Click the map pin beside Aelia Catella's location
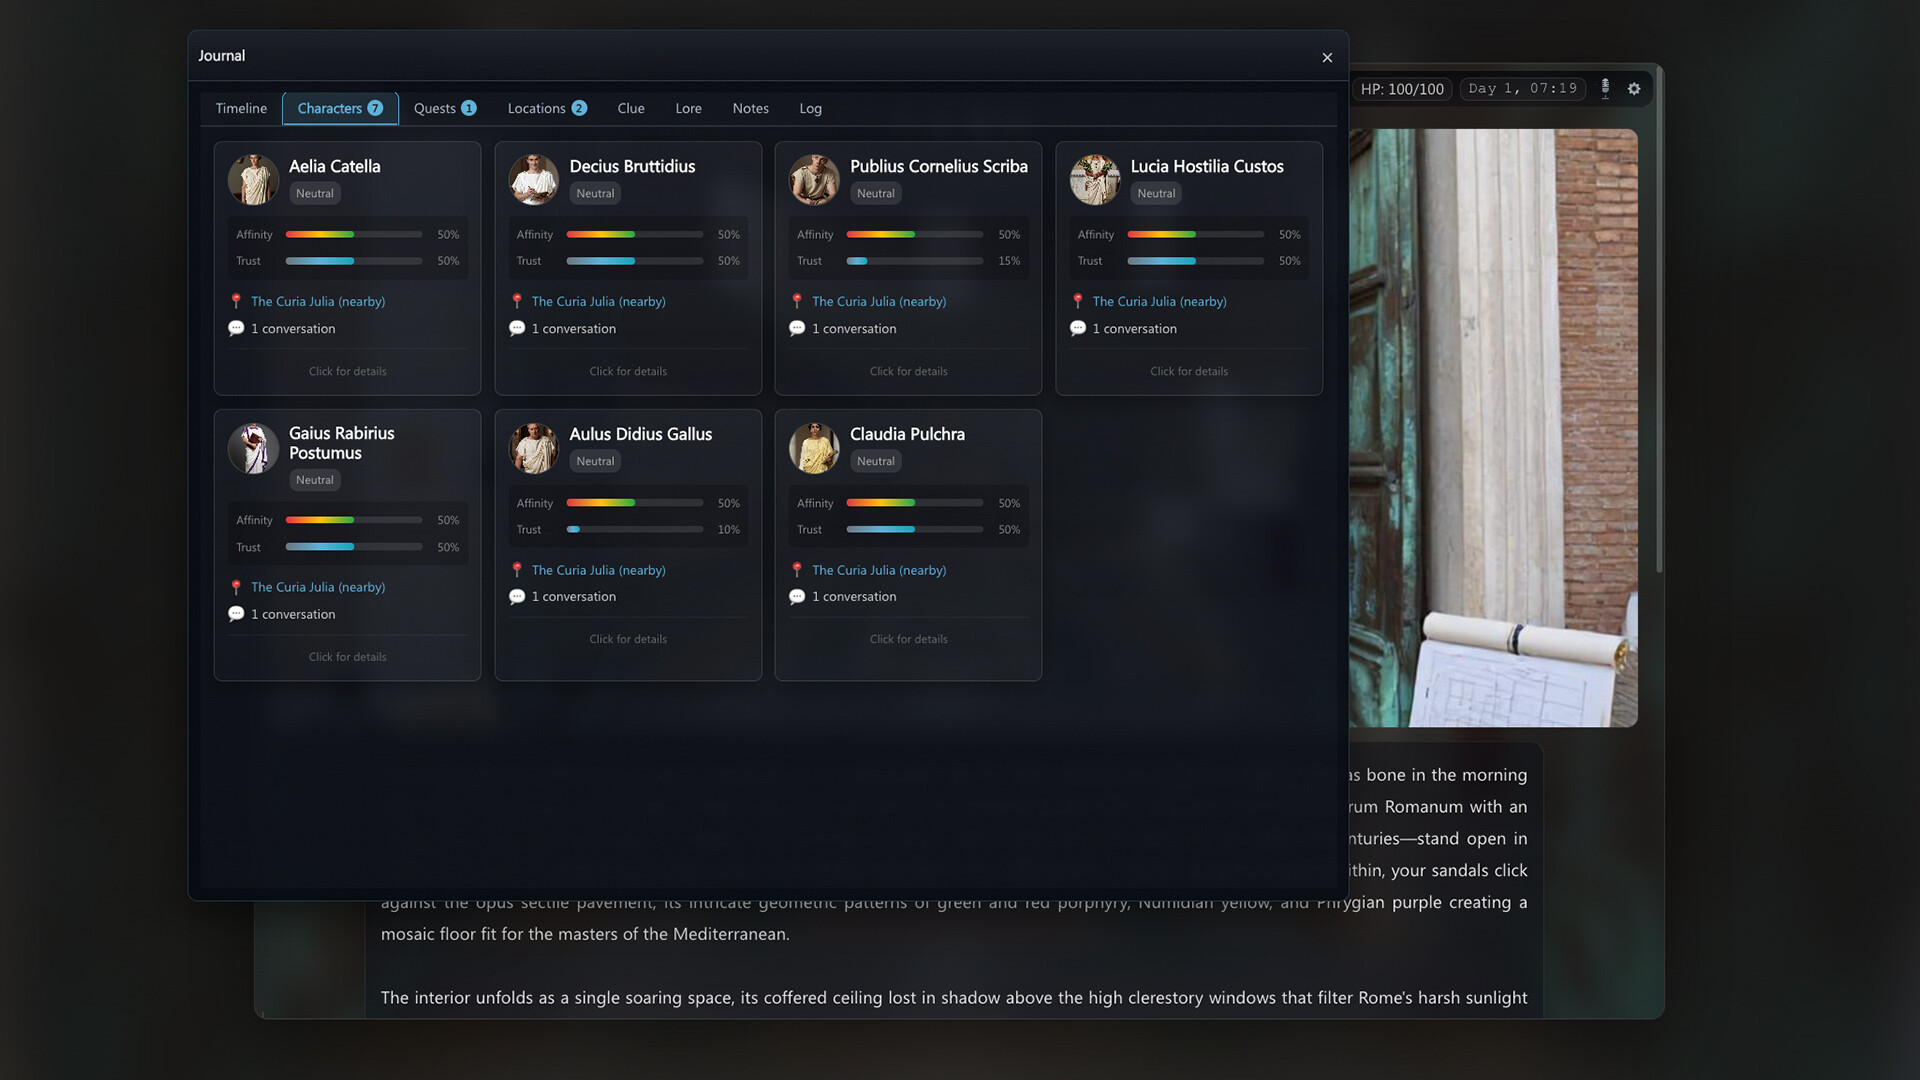Screen dimensions: 1920x1080 pos(237,301)
